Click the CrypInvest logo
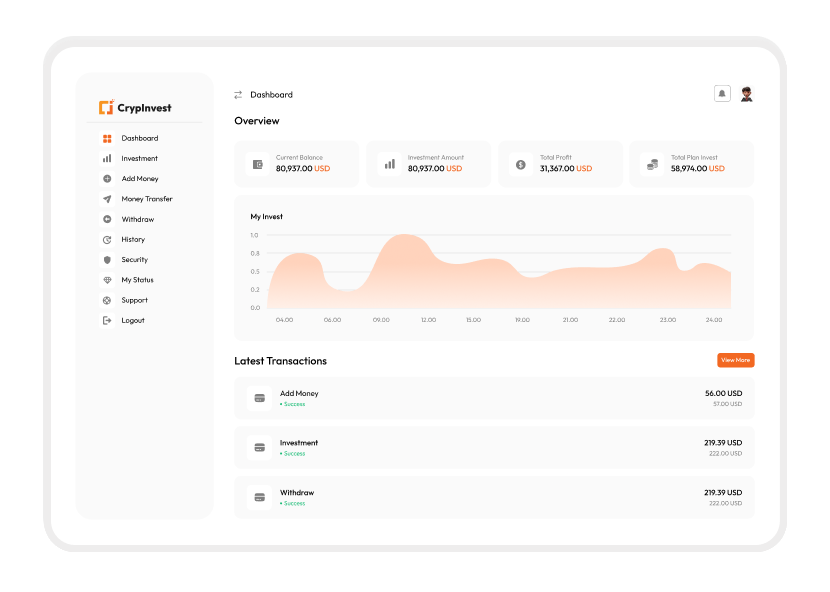The height and width of the screenshot is (592, 830). (136, 108)
